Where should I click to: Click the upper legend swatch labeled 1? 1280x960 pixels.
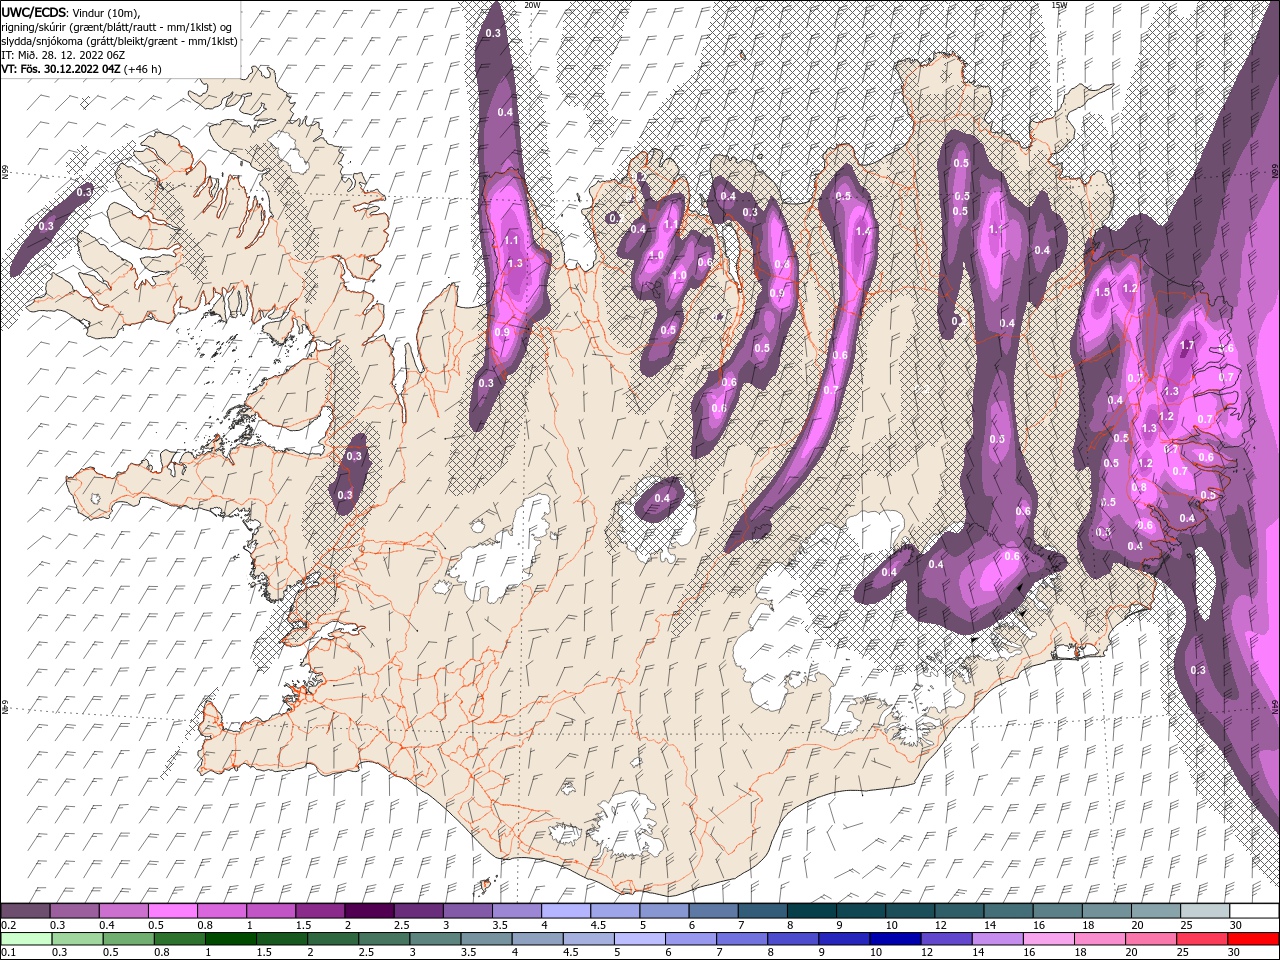pyautogui.click(x=270, y=911)
